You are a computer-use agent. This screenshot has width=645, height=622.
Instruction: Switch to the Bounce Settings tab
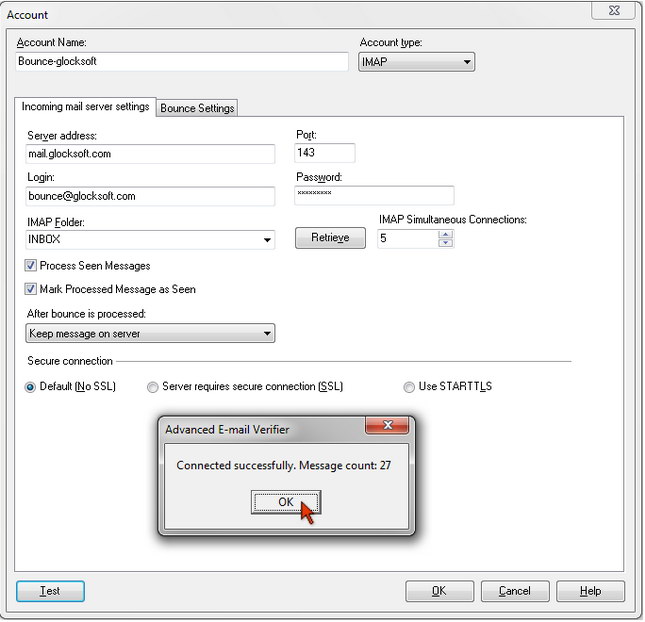pyautogui.click(x=197, y=108)
